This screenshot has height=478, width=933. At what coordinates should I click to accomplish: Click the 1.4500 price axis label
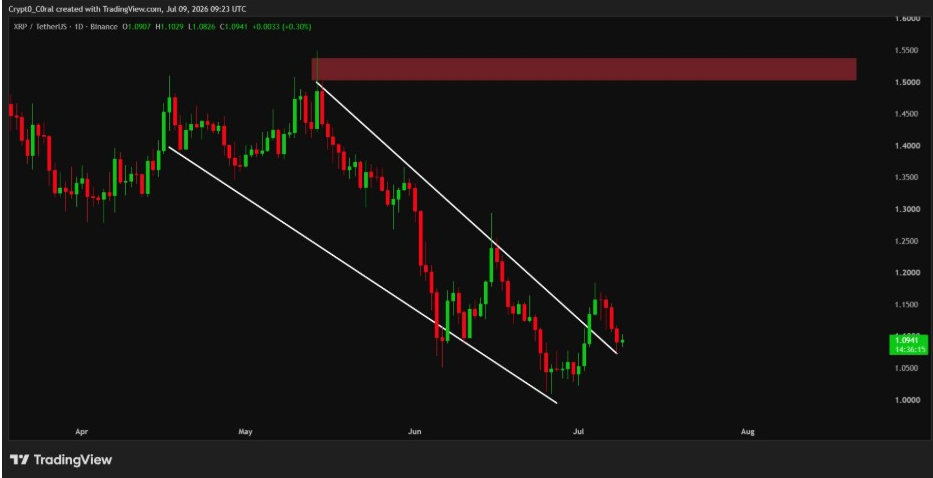(x=908, y=114)
